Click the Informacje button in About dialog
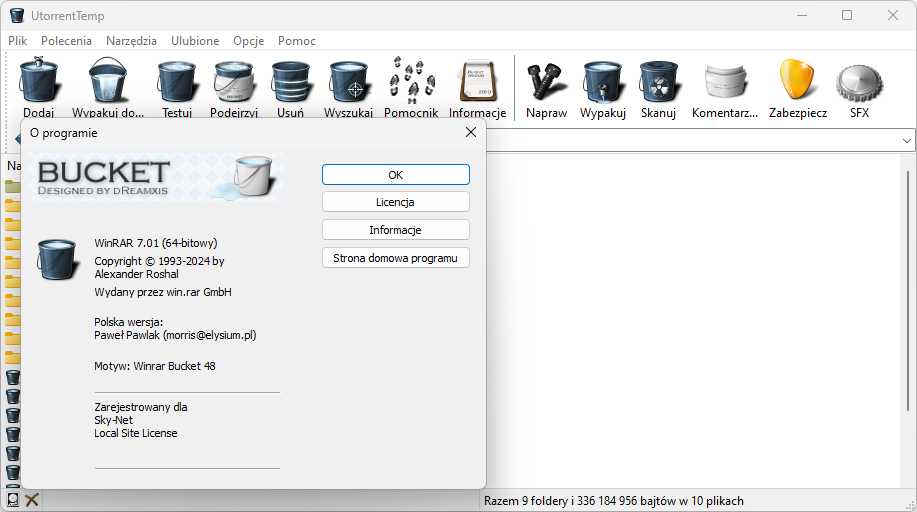The width and height of the screenshot is (917, 512). [x=395, y=229]
